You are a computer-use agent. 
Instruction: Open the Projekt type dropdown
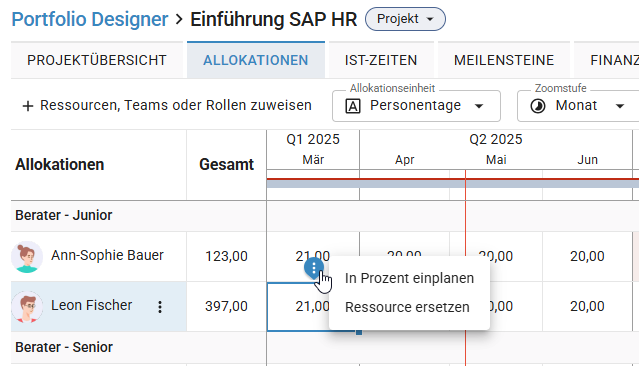point(405,19)
